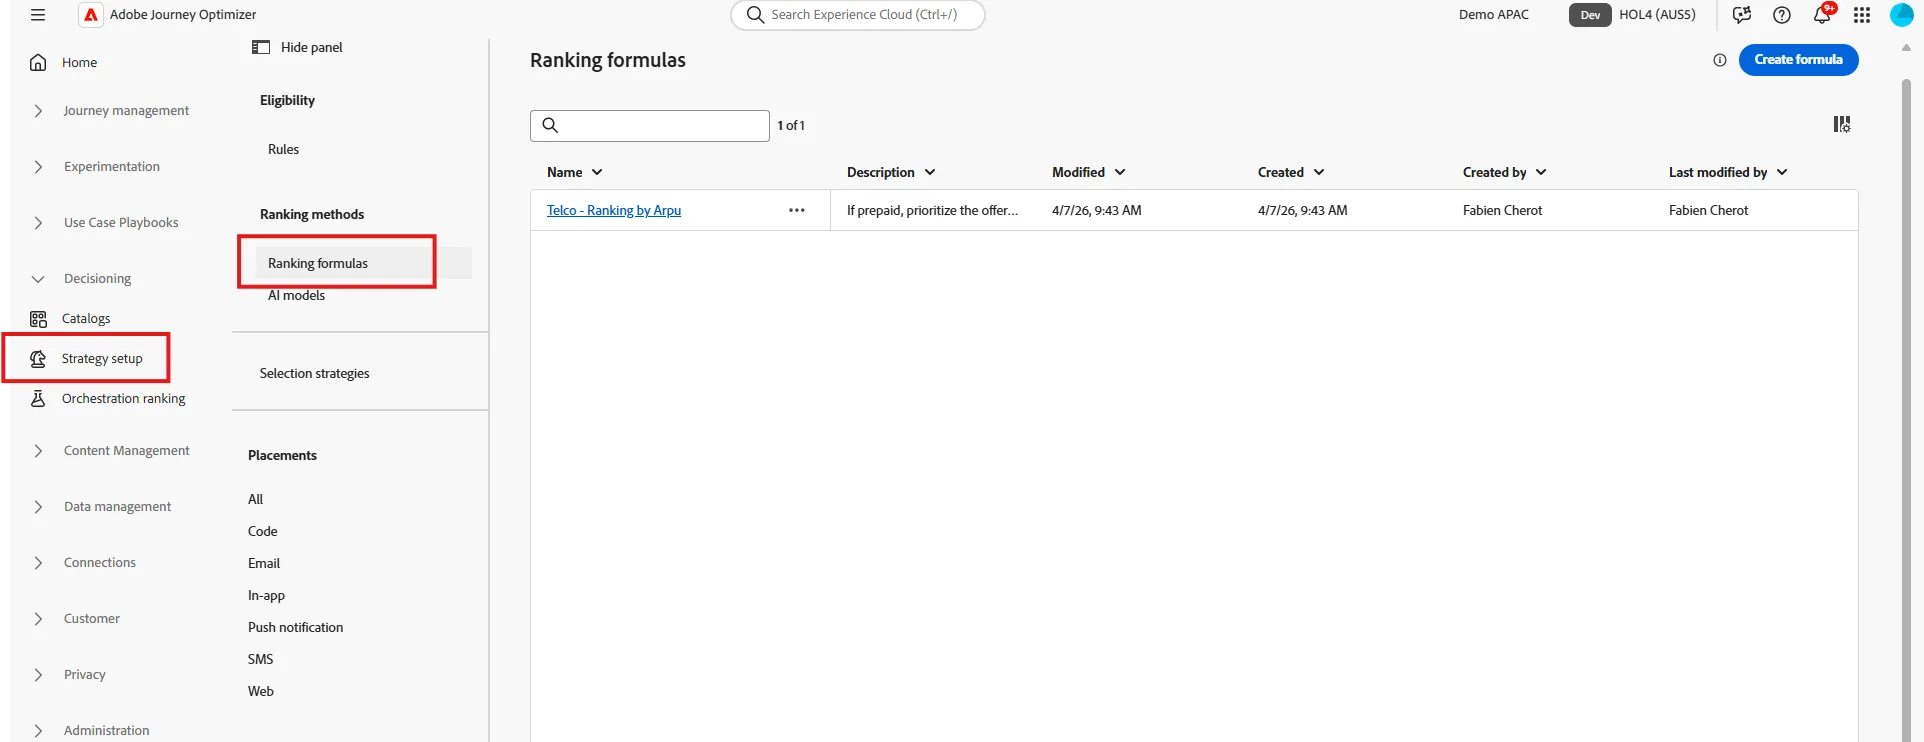
Task: Open Selection strategies
Action: [314, 373]
